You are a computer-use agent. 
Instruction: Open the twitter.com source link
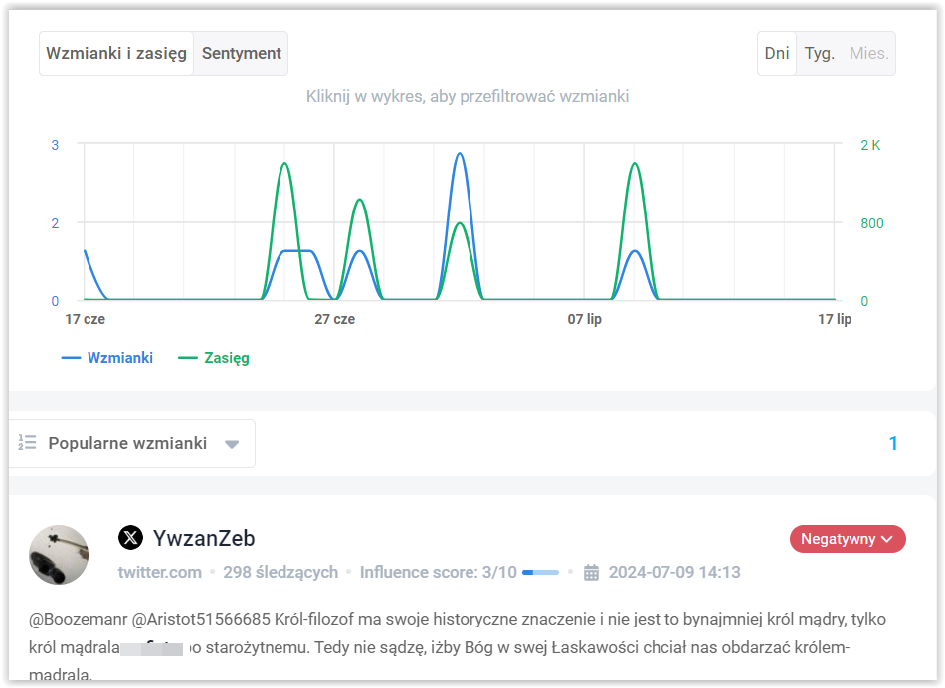click(x=160, y=572)
